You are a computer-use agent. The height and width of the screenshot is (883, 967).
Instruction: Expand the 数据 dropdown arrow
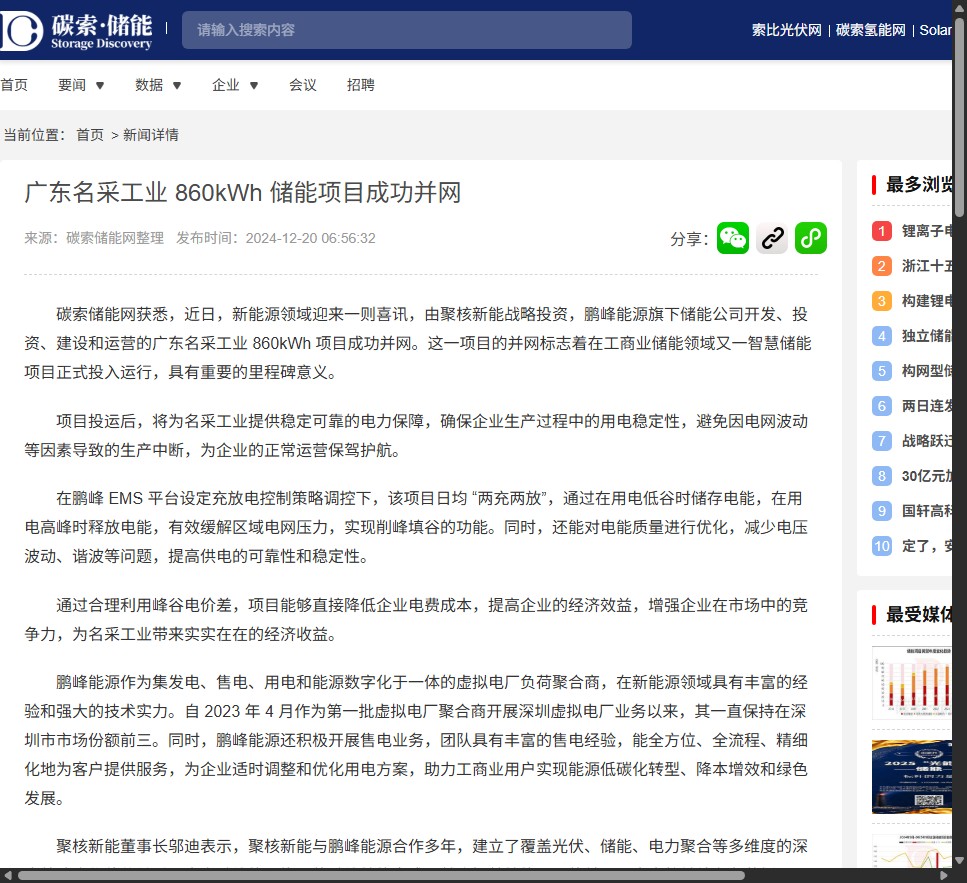click(x=177, y=86)
